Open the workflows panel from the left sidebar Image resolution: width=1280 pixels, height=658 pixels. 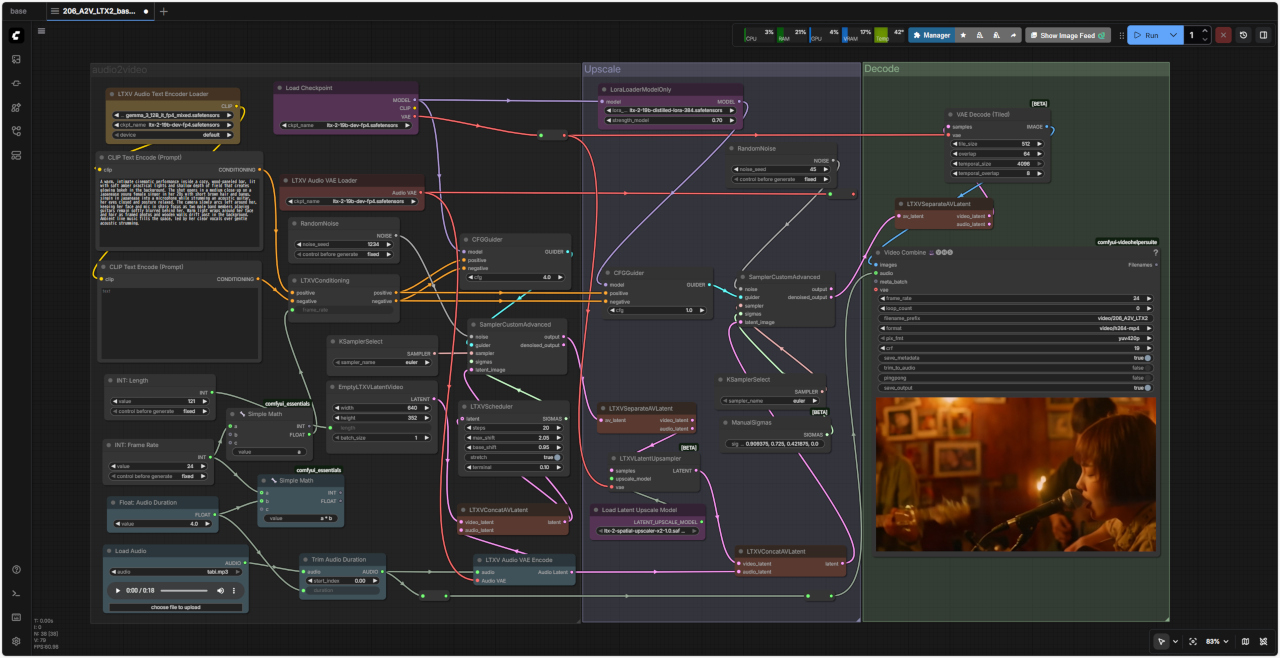click(16, 131)
